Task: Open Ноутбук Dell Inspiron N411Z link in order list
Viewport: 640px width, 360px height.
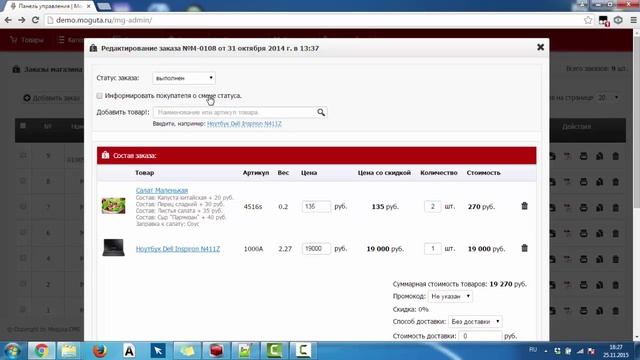Action: [178, 249]
